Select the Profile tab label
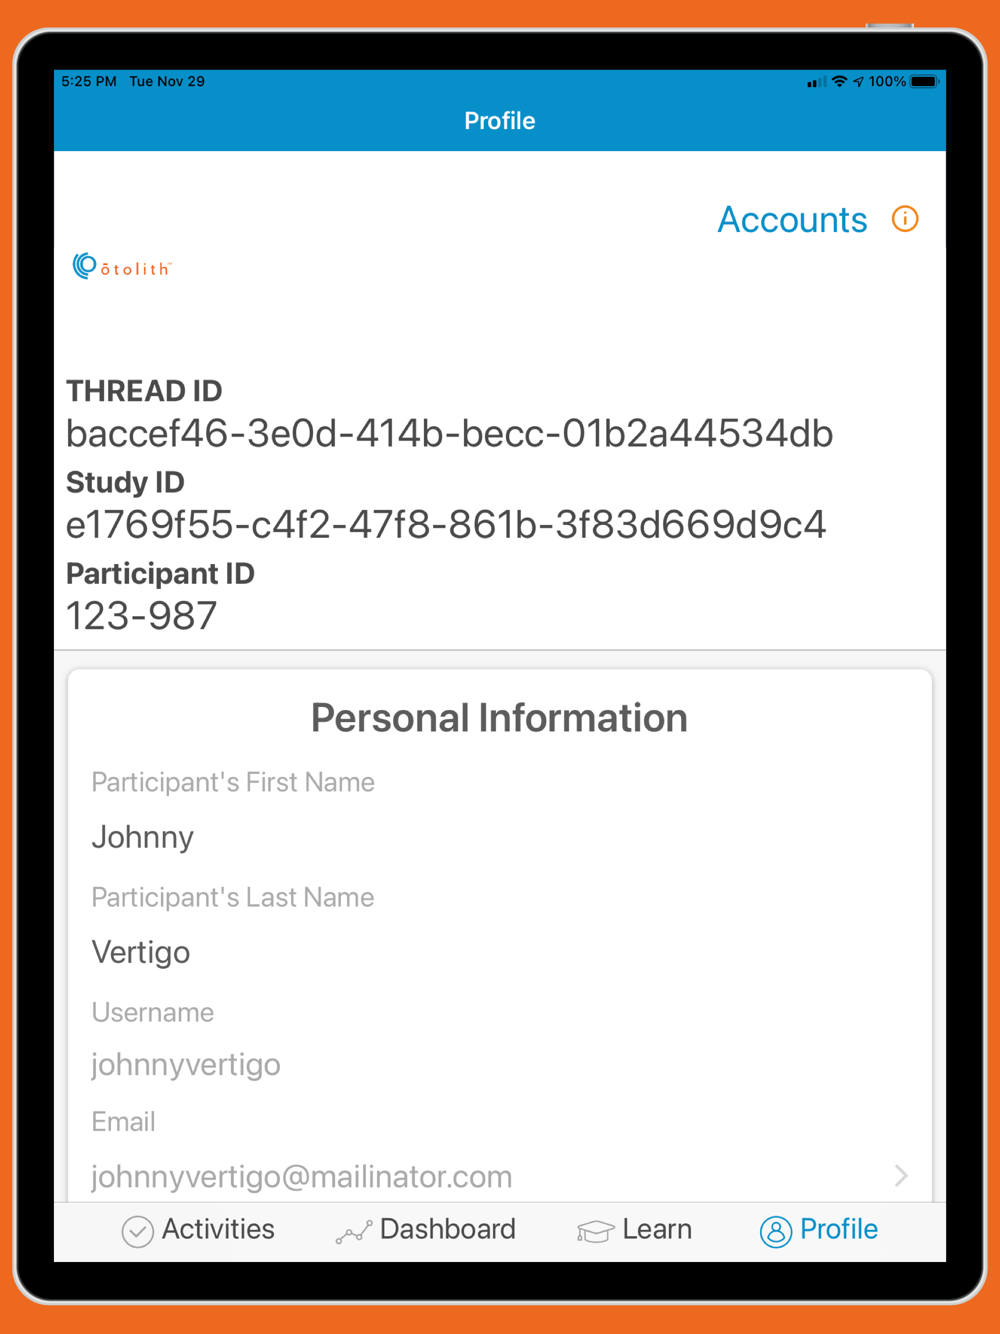This screenshot has height=1334, width=1000. coord(839,1229)
